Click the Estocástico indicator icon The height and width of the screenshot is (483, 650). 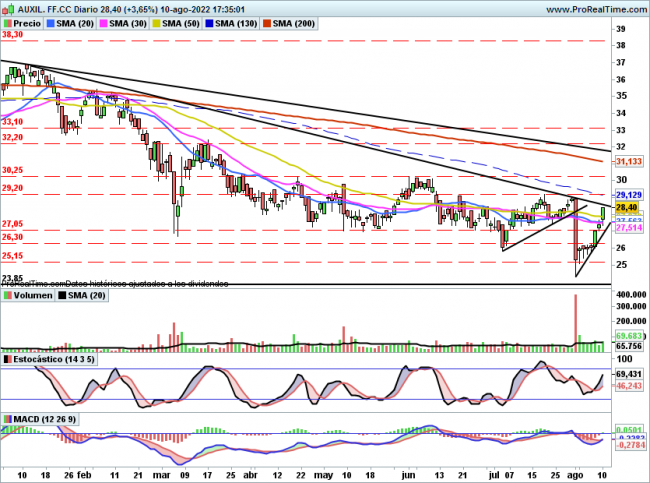click(x=7, y=358)
